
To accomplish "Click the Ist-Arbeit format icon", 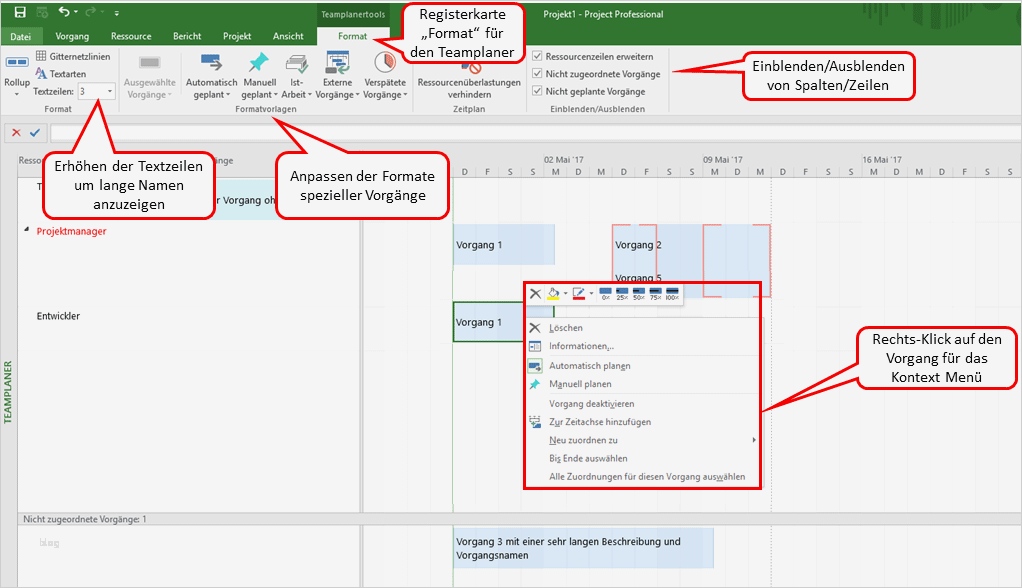I will (x=297, y=63).
